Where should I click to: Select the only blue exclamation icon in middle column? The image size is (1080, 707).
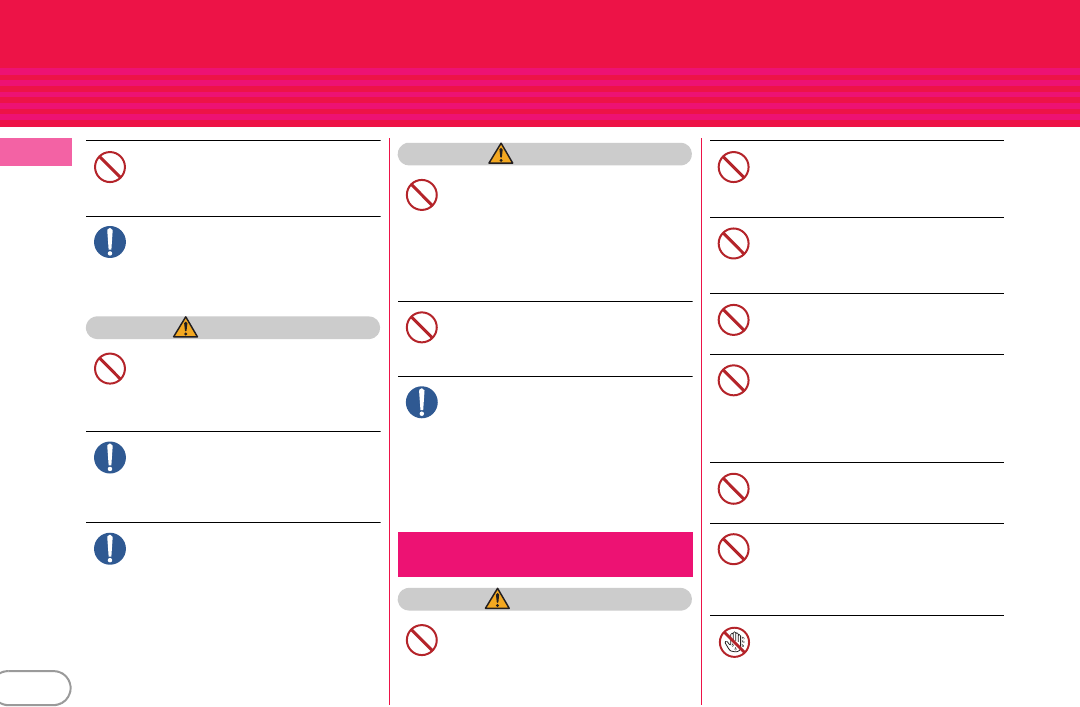(422, 402)
